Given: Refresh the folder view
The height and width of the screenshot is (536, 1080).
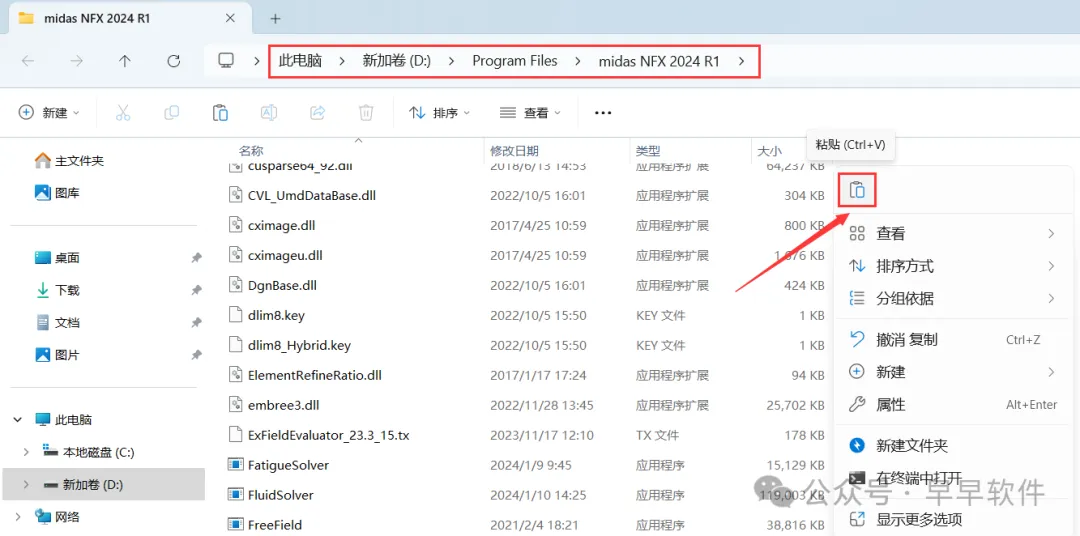Looking at the screenshot, I should coord(174,61).
